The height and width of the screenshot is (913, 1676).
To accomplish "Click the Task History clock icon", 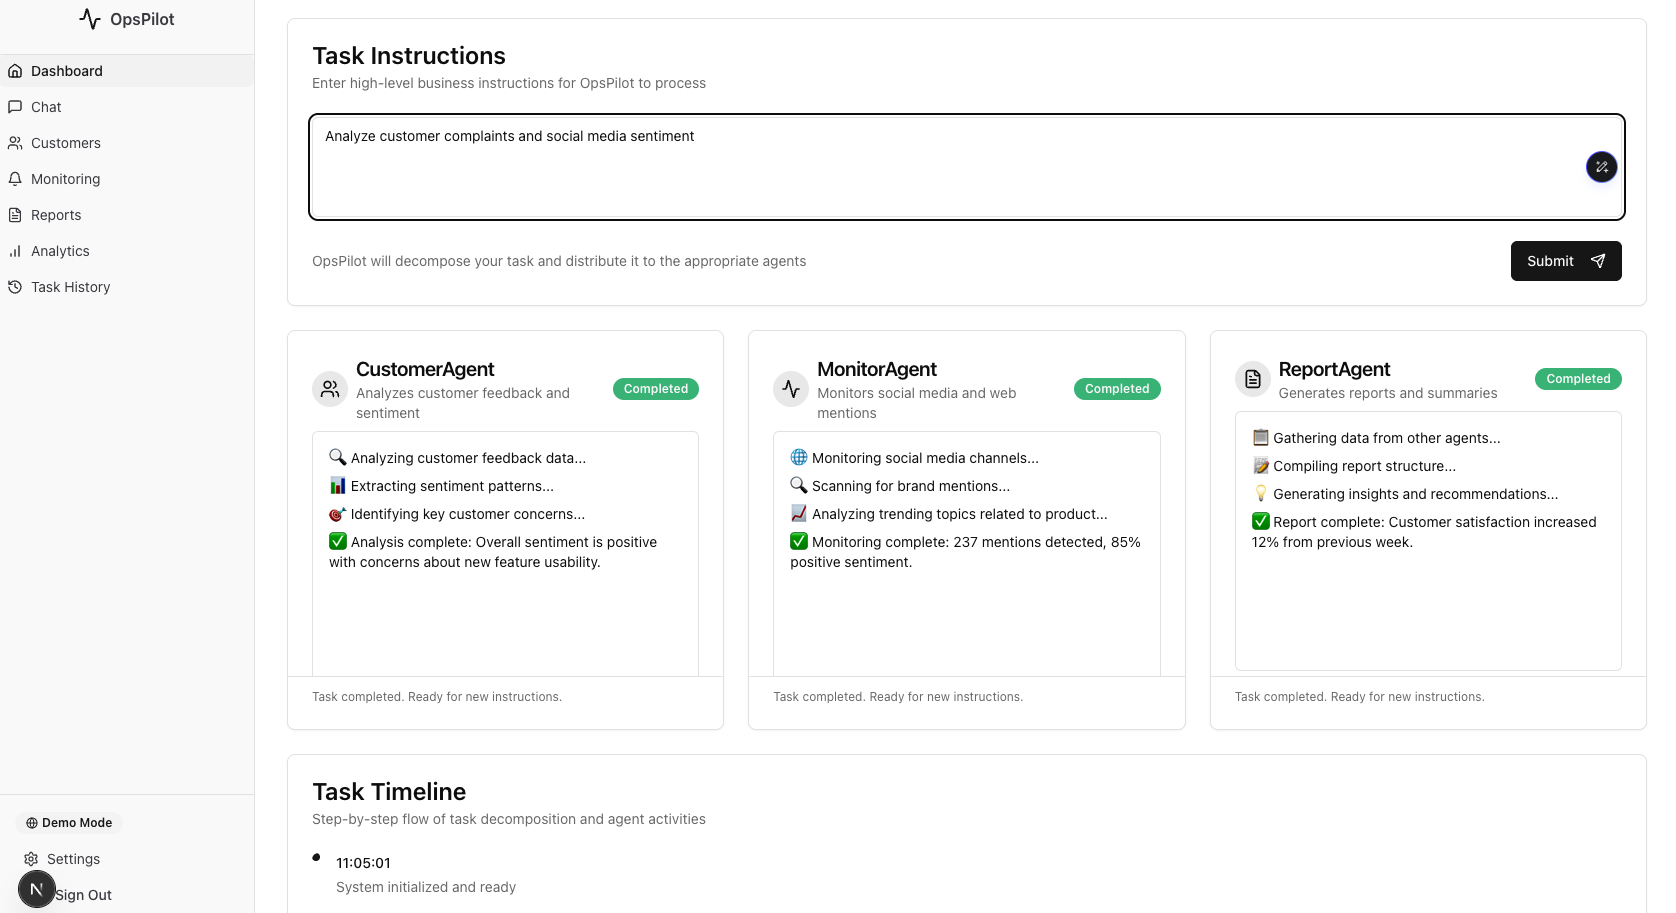I will point(15,287).
